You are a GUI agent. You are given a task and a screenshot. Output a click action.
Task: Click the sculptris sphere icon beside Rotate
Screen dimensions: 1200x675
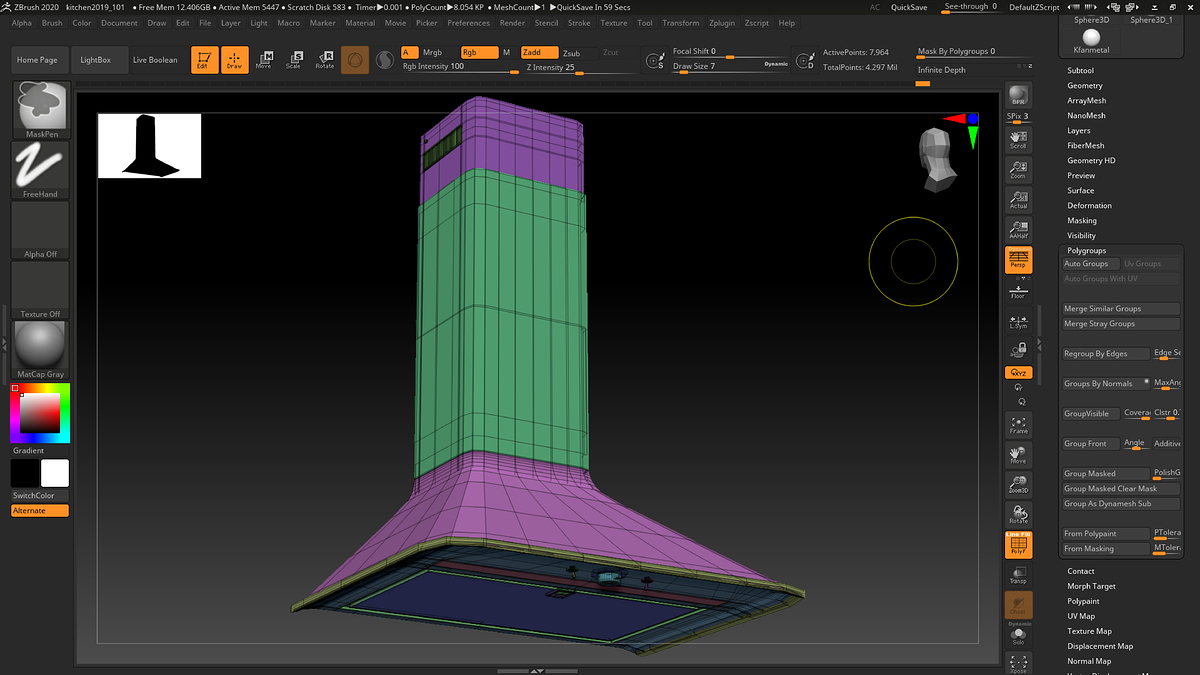[355, 60]
